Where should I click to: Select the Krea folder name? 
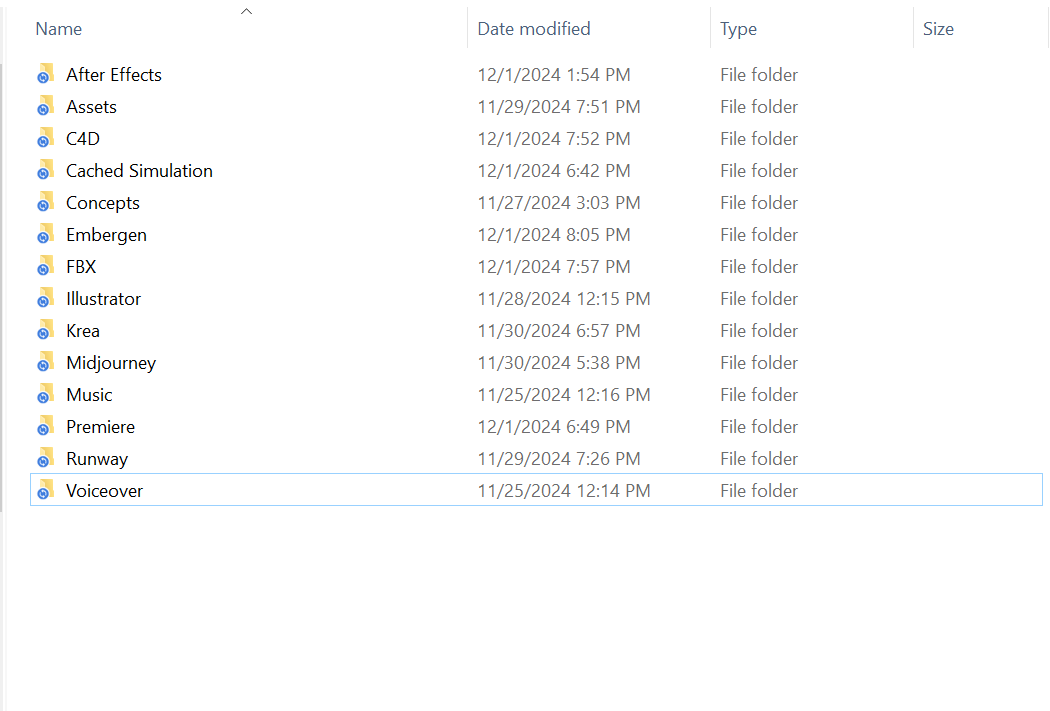coord(83,331)
